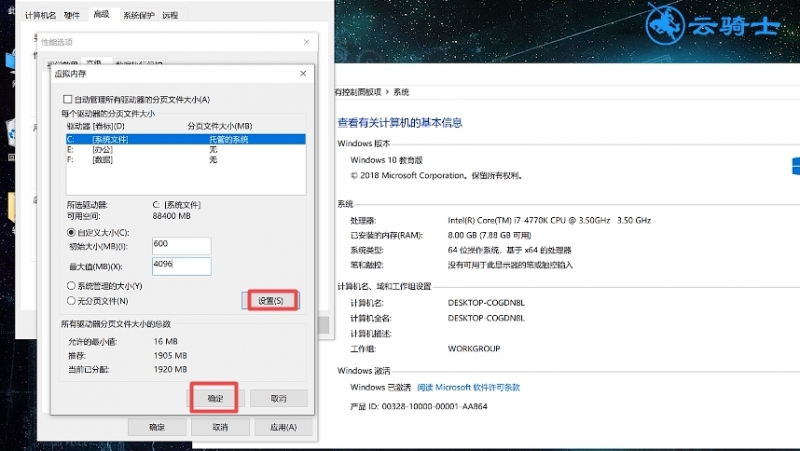Click the recommended 1905 MB value
The width and height of the screenshot is (800, 451).
coord(170,355)
